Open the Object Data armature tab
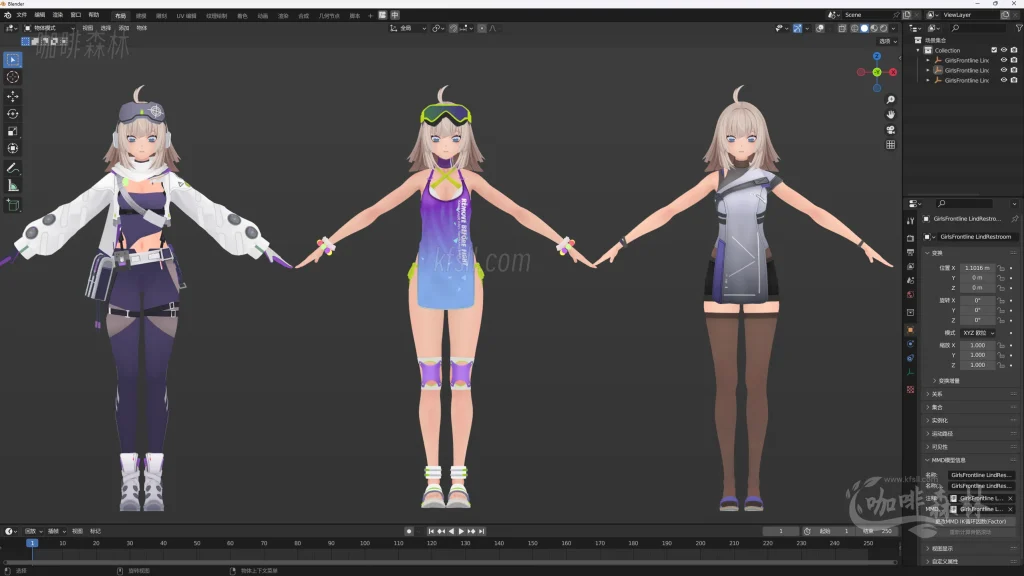The image size is (1024, 576). tap(910, 372)
